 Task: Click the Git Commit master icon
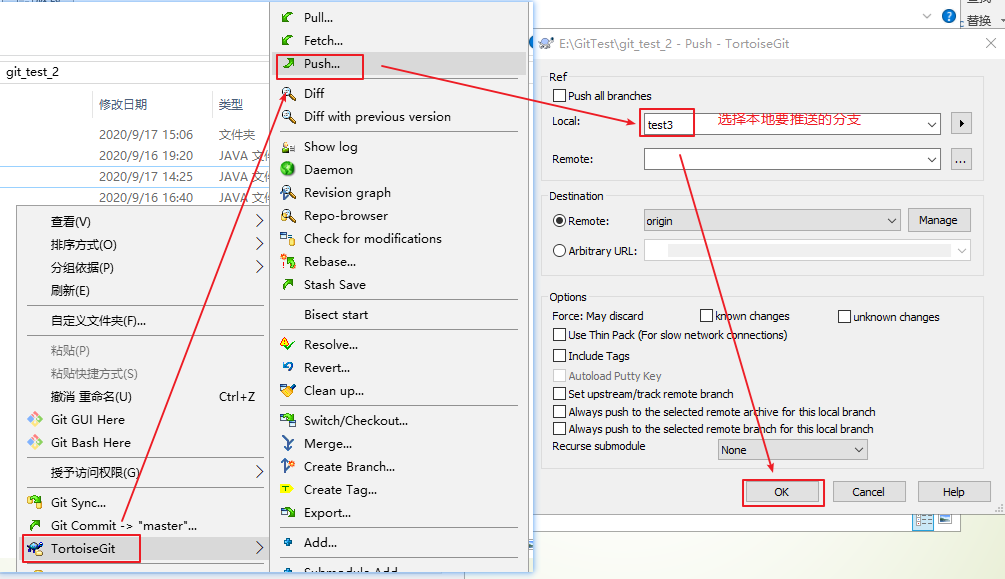pyautogui.click(x=35, y=525)
